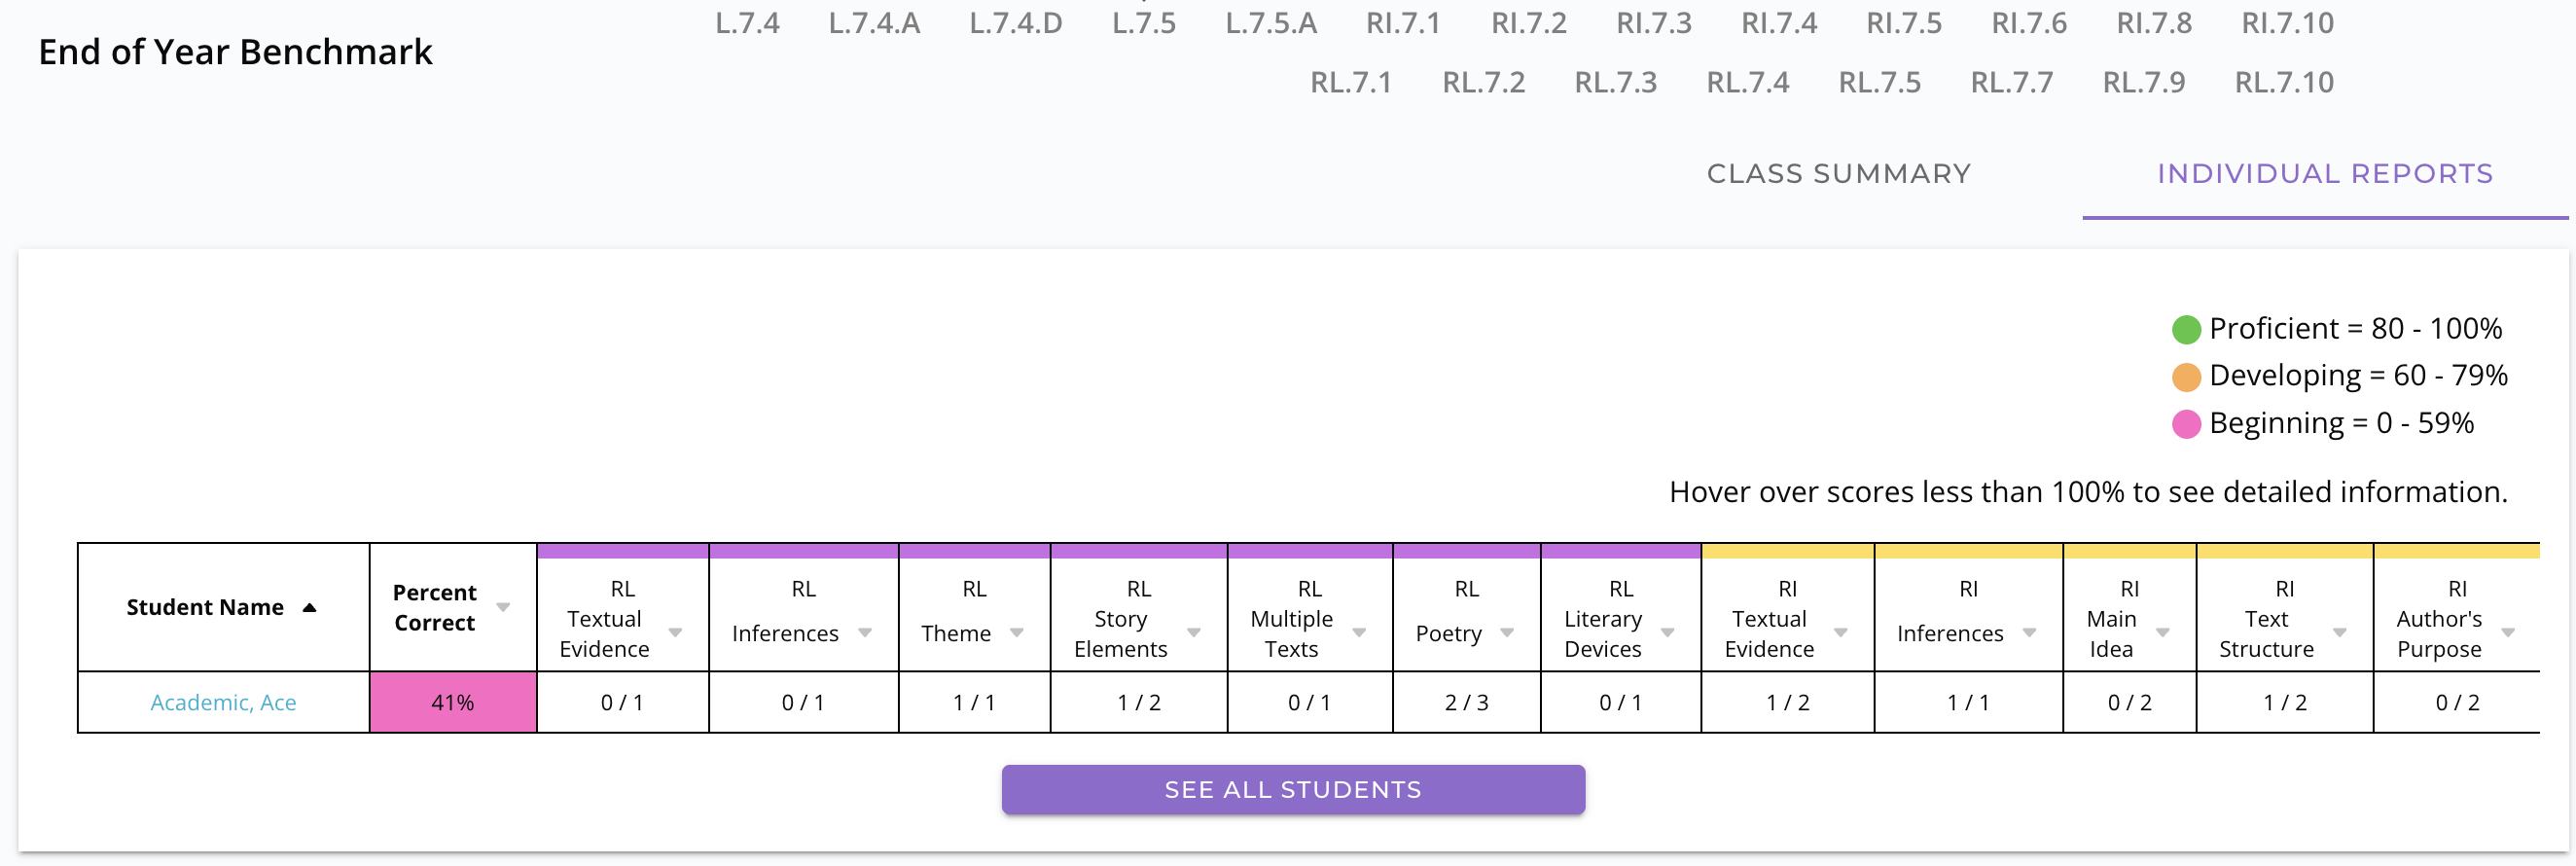2576x866 pixels.
Task: Sort RL Multiple Texts column arrow
Action: click(x=1359, y=633)
